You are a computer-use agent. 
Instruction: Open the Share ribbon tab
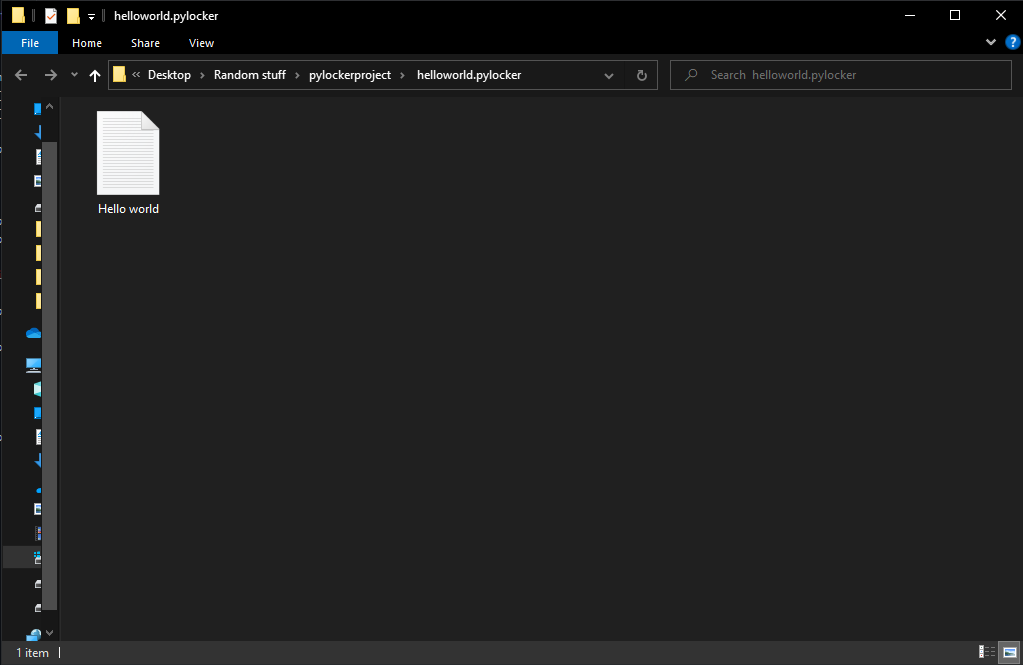coord(145,43)
